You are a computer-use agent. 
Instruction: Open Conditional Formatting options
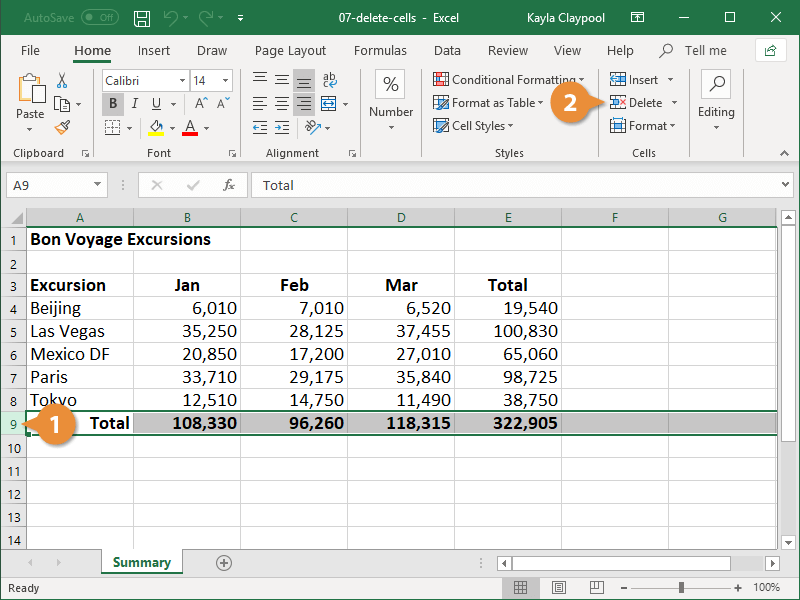[506, 78]
